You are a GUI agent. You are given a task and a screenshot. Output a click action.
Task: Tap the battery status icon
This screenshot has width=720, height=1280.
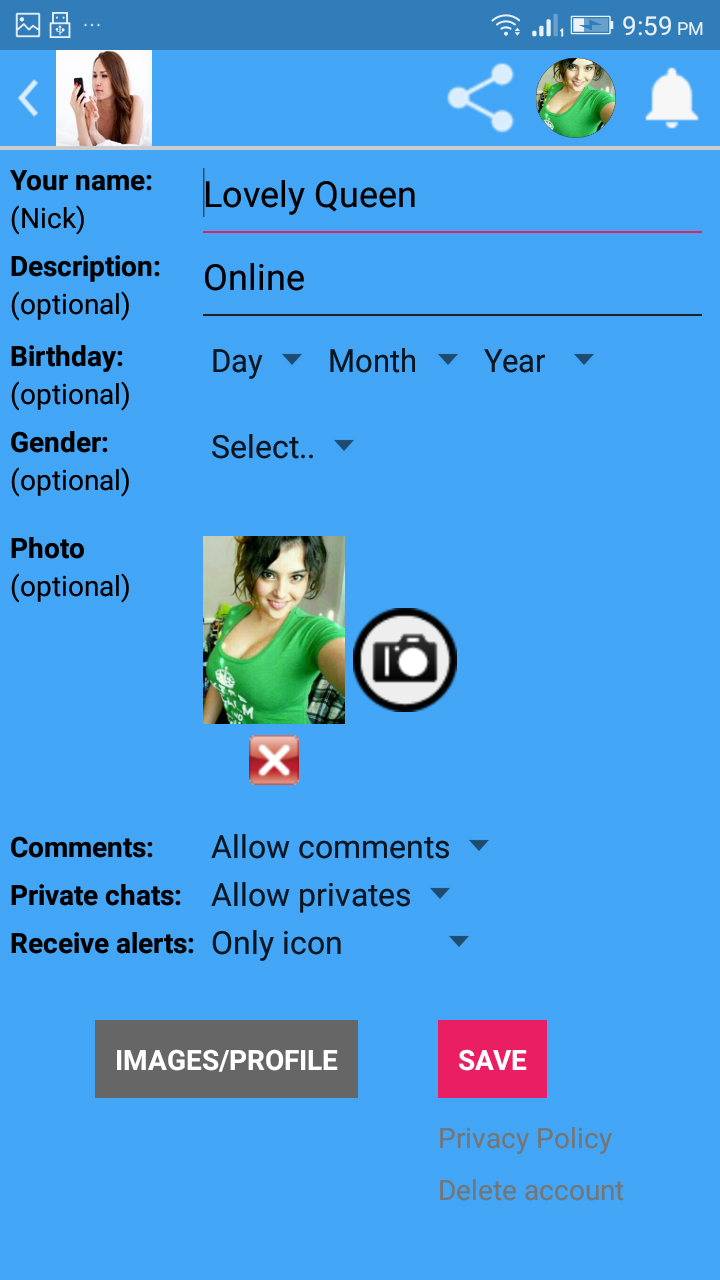point(592,26)
